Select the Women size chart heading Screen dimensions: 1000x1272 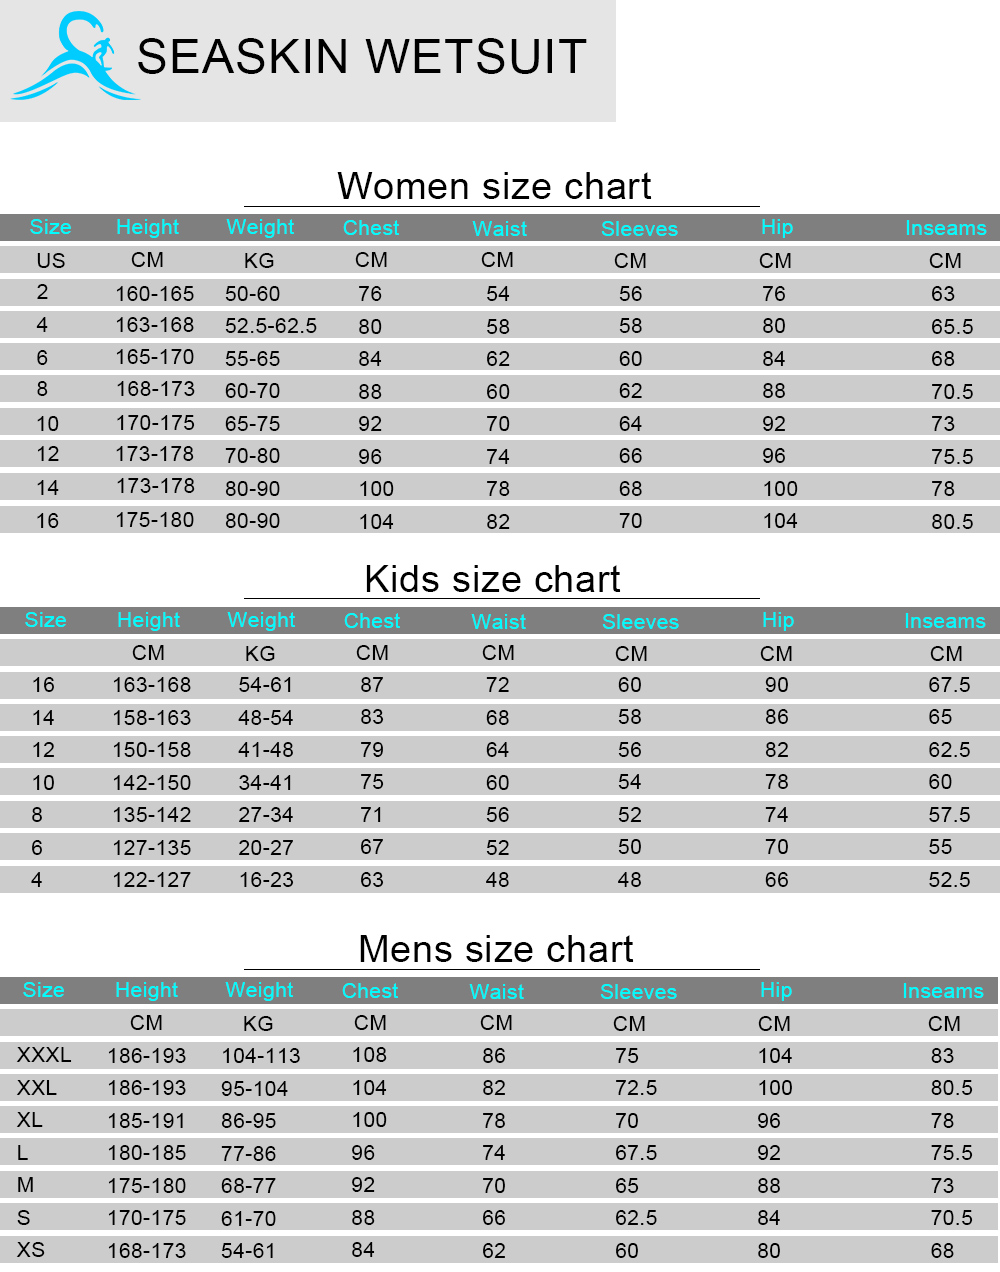(494, 186)
